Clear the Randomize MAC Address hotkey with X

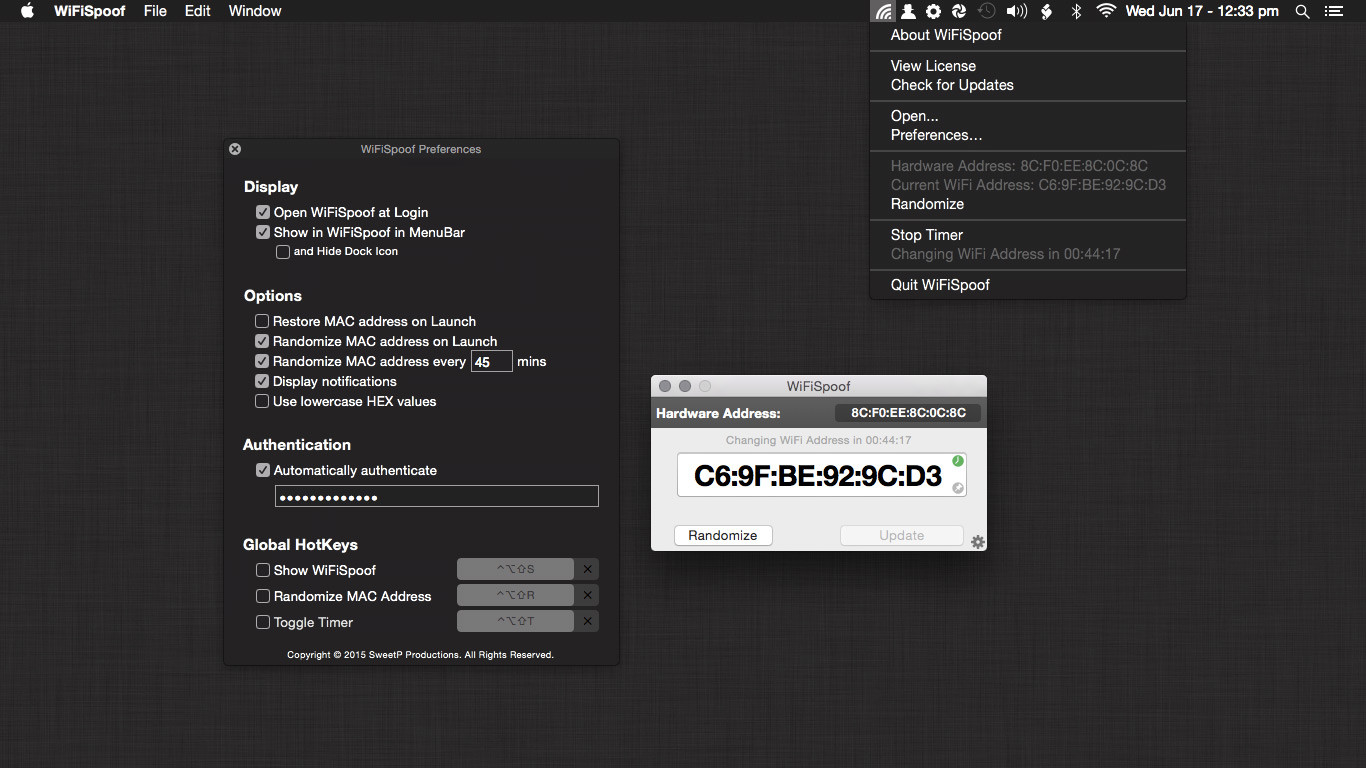(x=588, y=596)
